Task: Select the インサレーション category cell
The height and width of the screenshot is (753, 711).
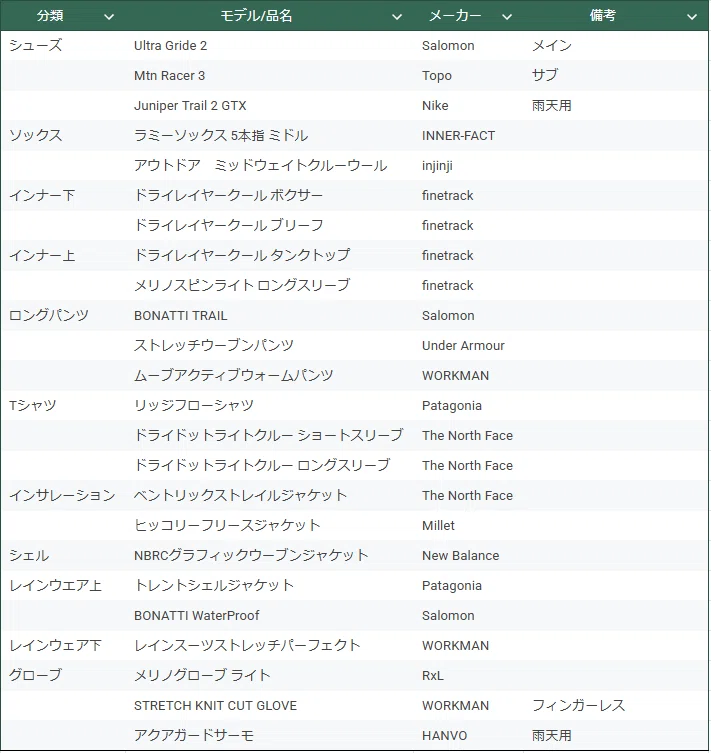Action: [x=62, y=495]
